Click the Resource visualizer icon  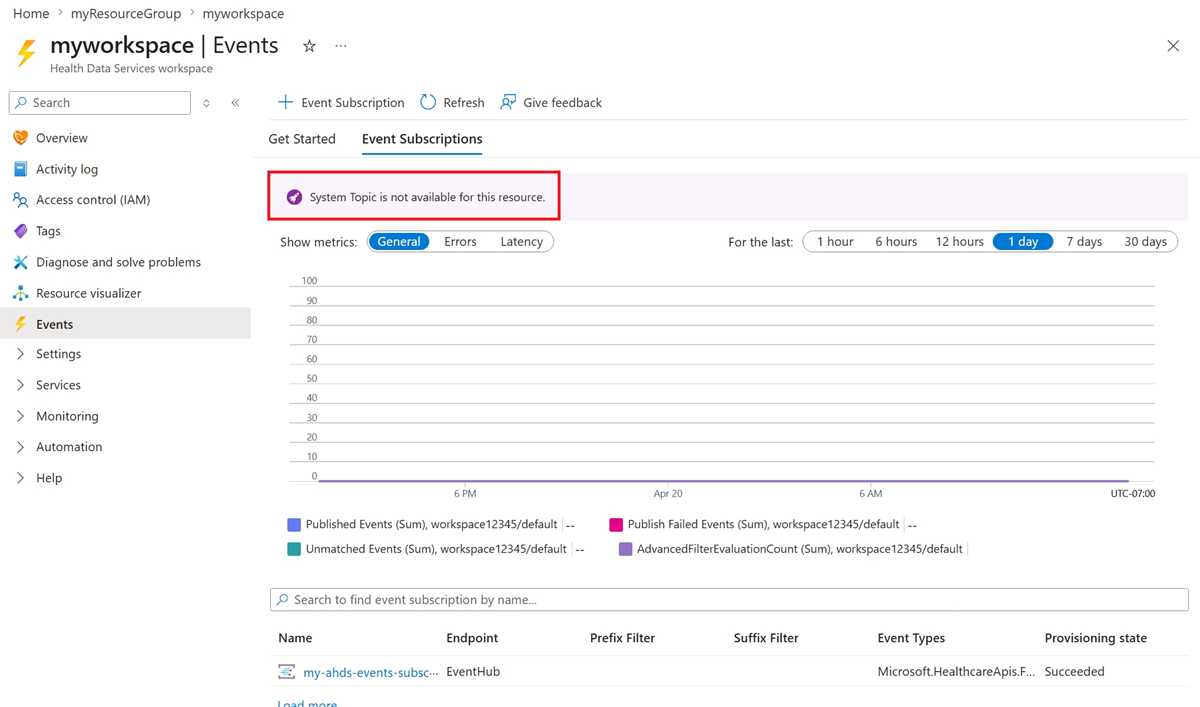point(20,293)
